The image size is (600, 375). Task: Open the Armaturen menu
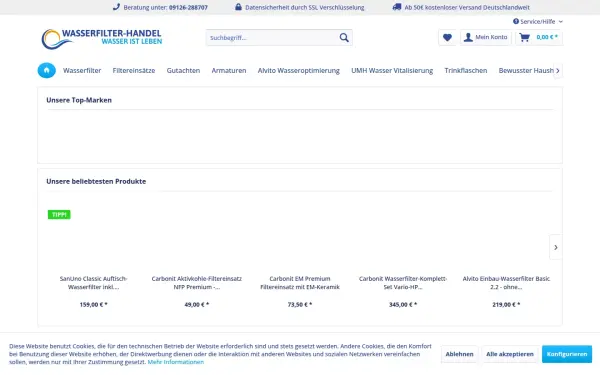click(229, 70)
